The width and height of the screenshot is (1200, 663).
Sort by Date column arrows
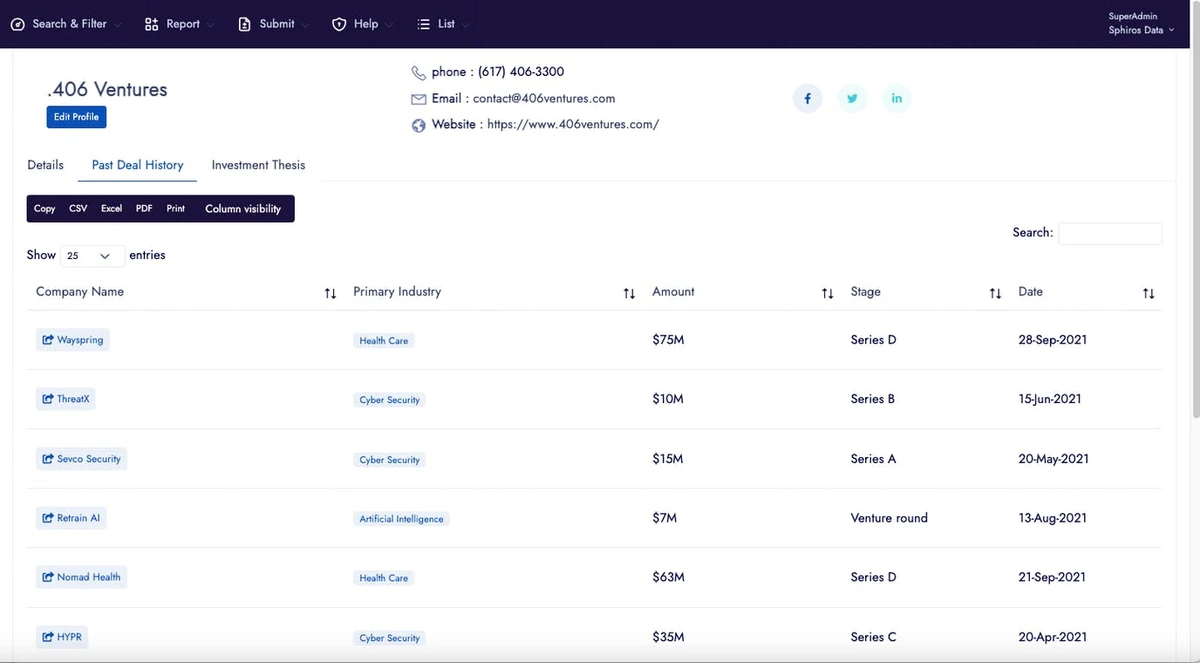[x=1148, y=293]
